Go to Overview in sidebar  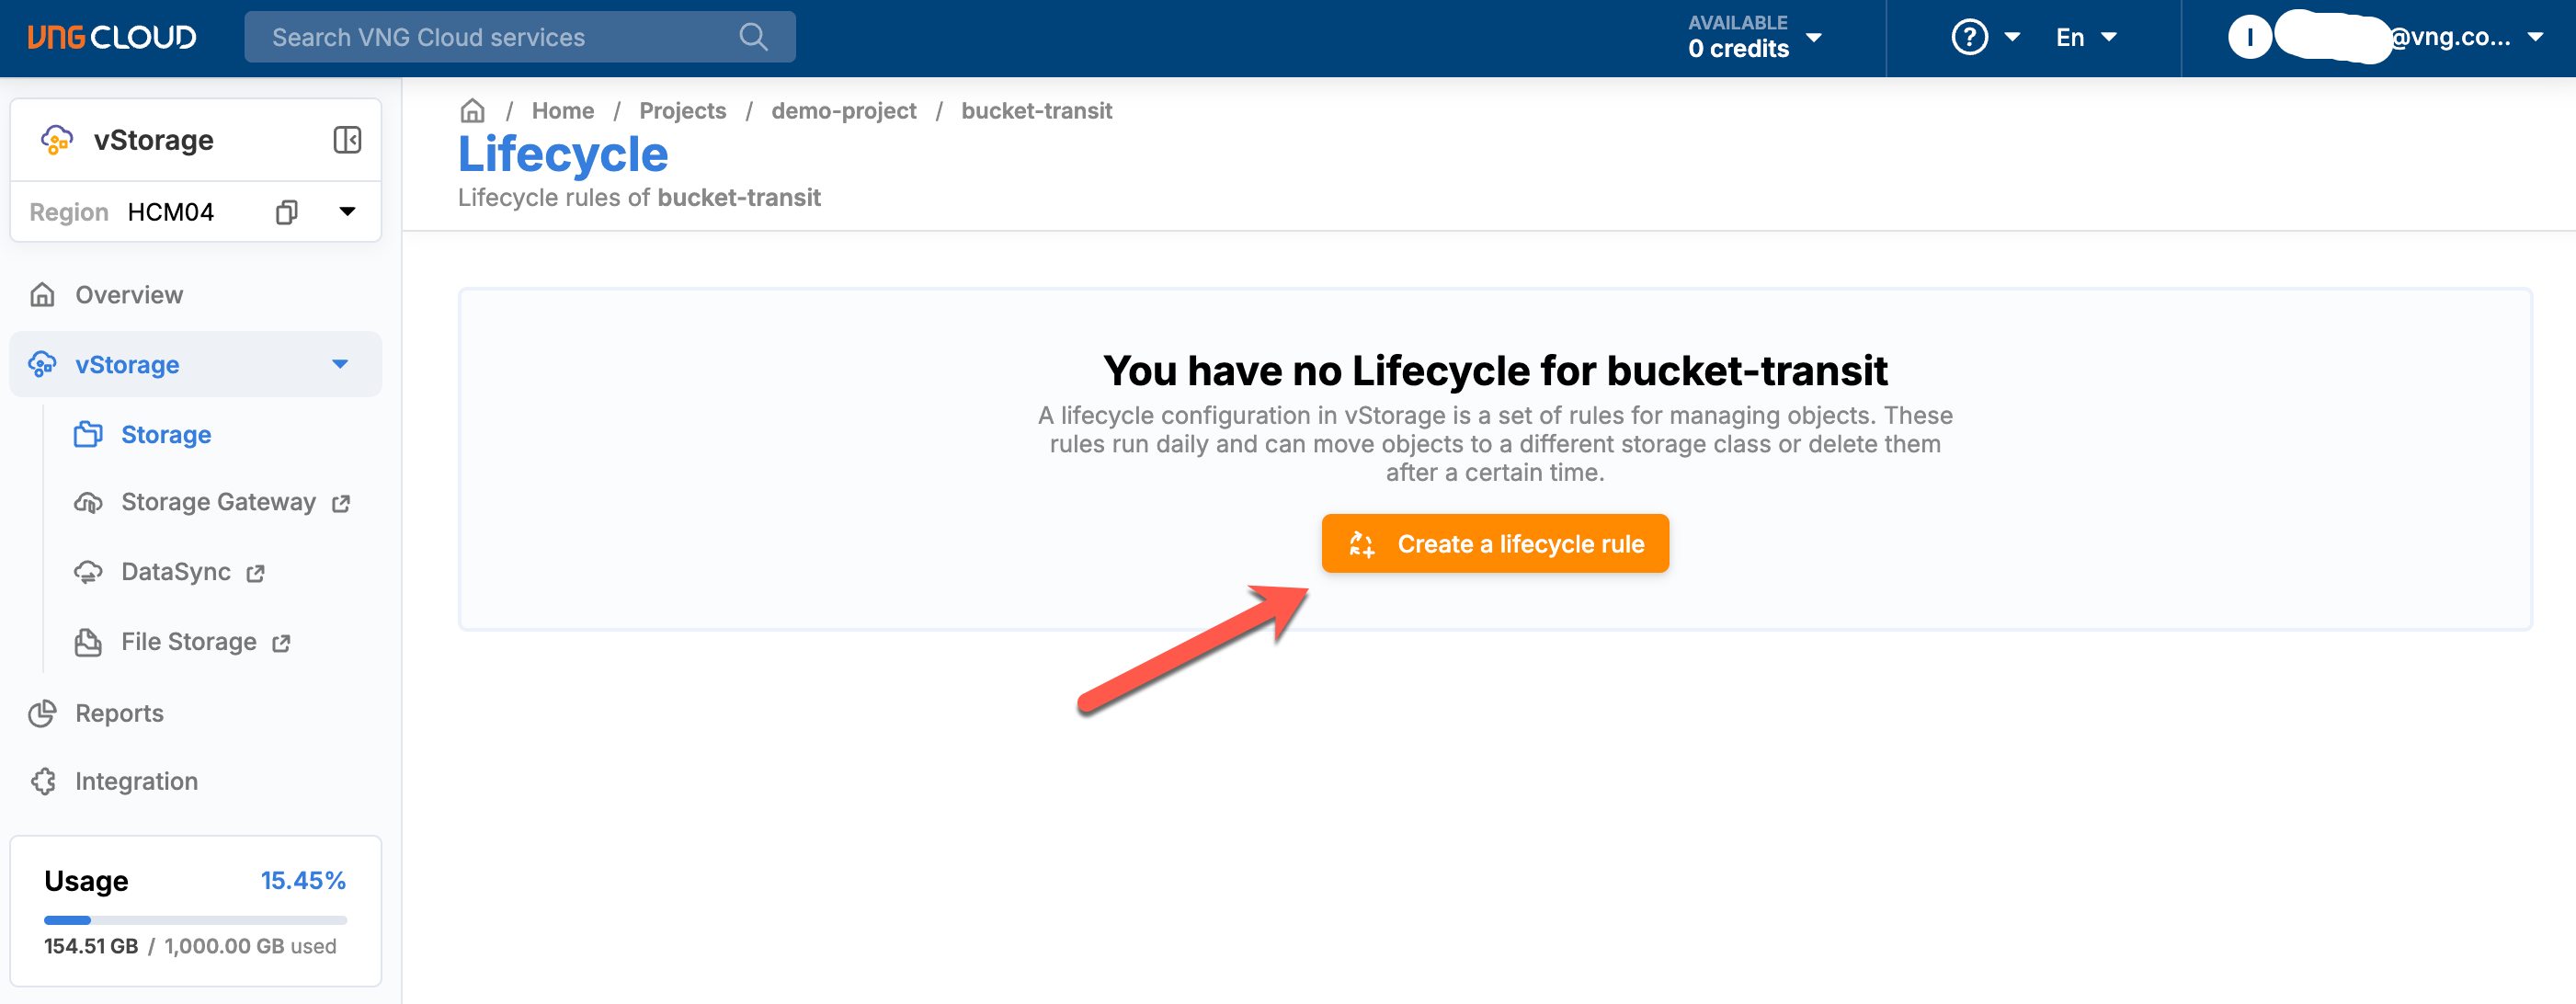click(x=129, y=295)
